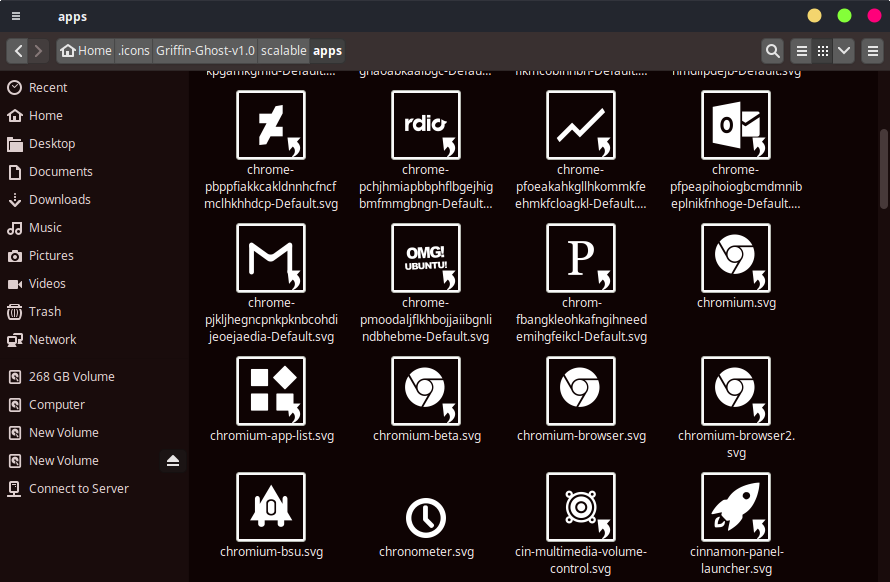Switch to list view

coord(801,51)
